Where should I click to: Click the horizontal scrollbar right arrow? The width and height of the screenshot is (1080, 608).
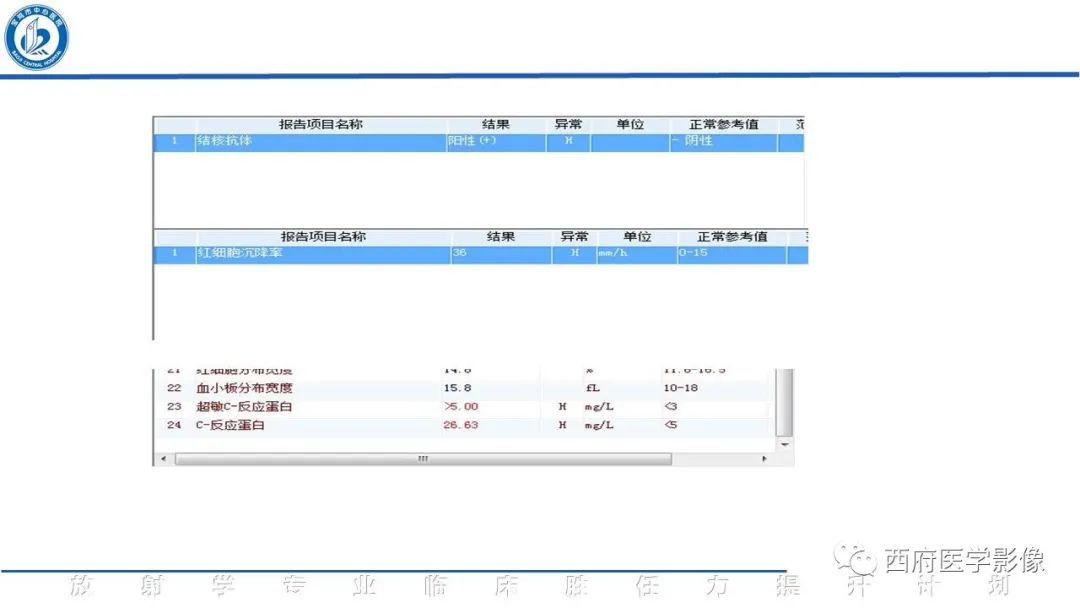(x=764, y=459)
